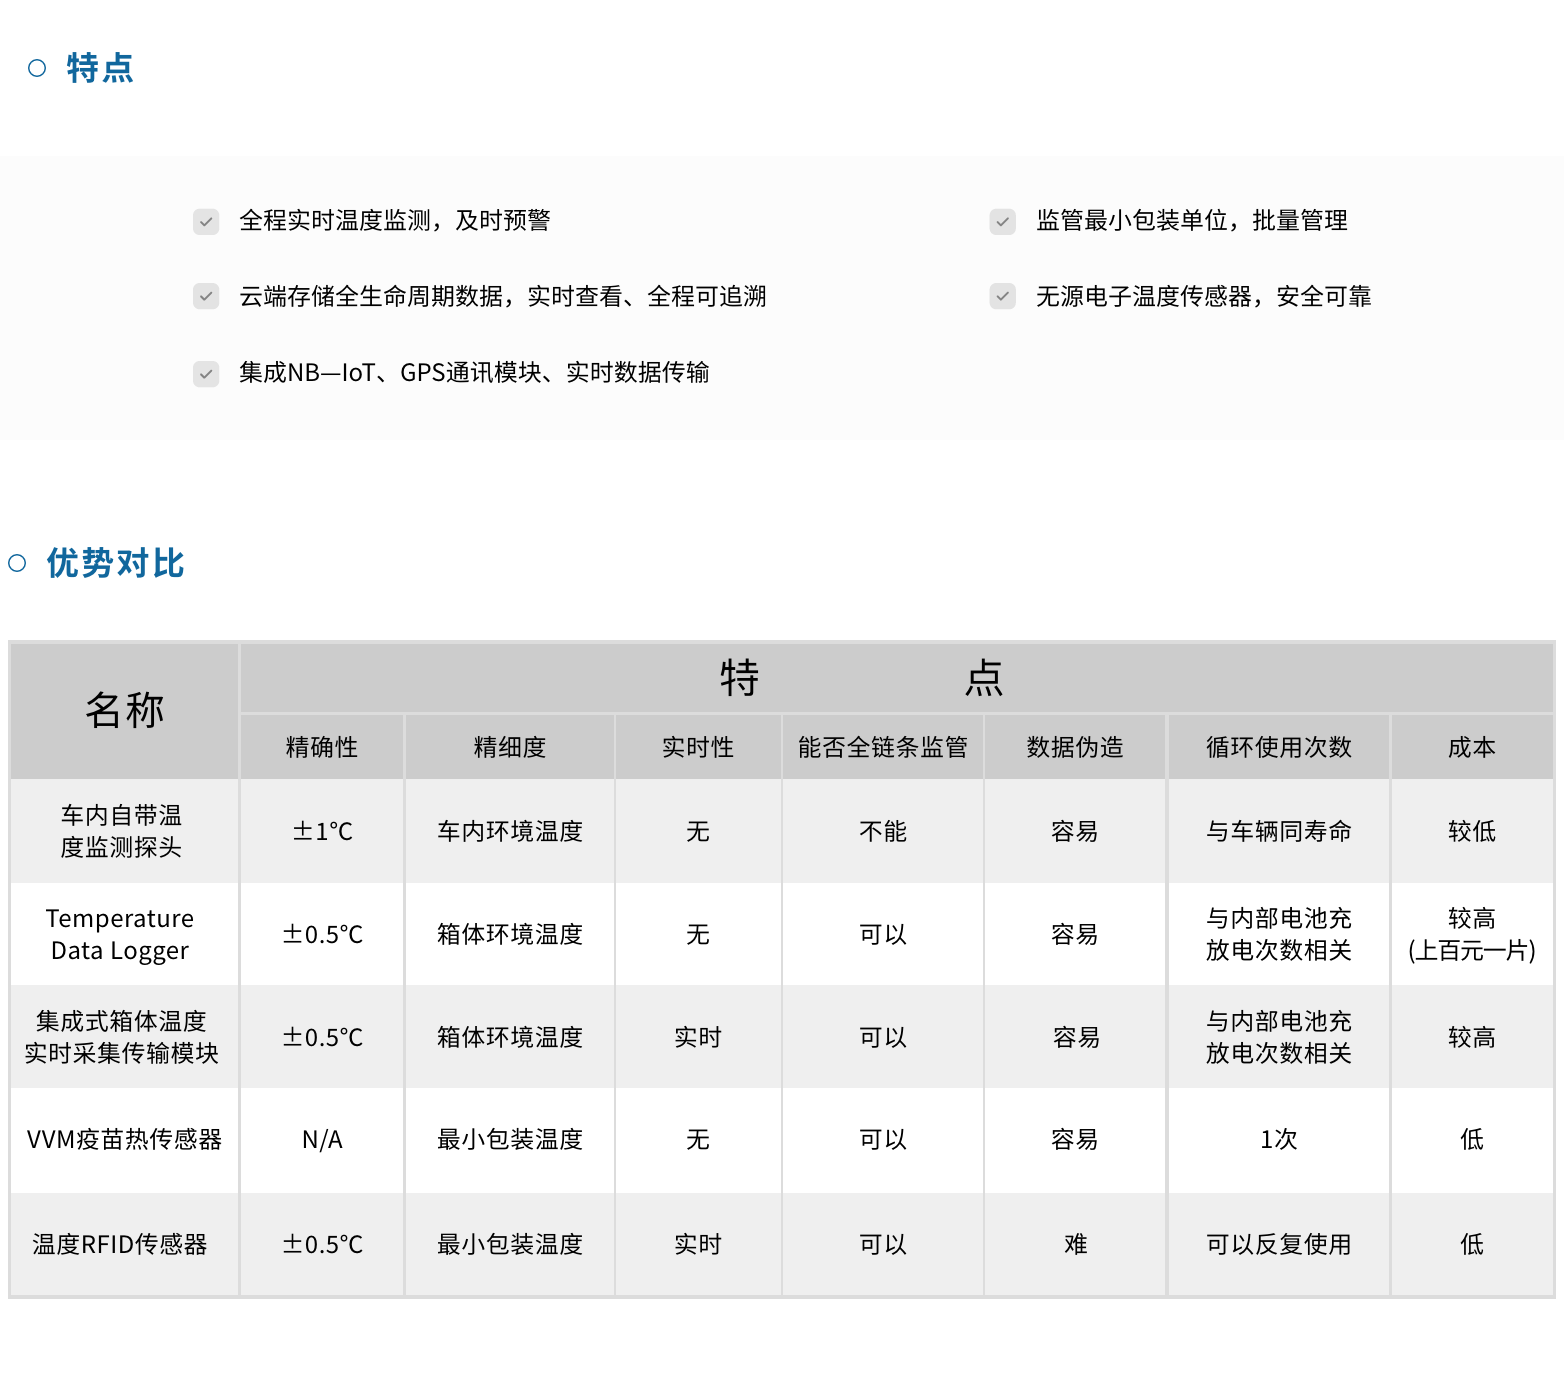
Task: Click the 精确性 column header
Action: [320, 746]
